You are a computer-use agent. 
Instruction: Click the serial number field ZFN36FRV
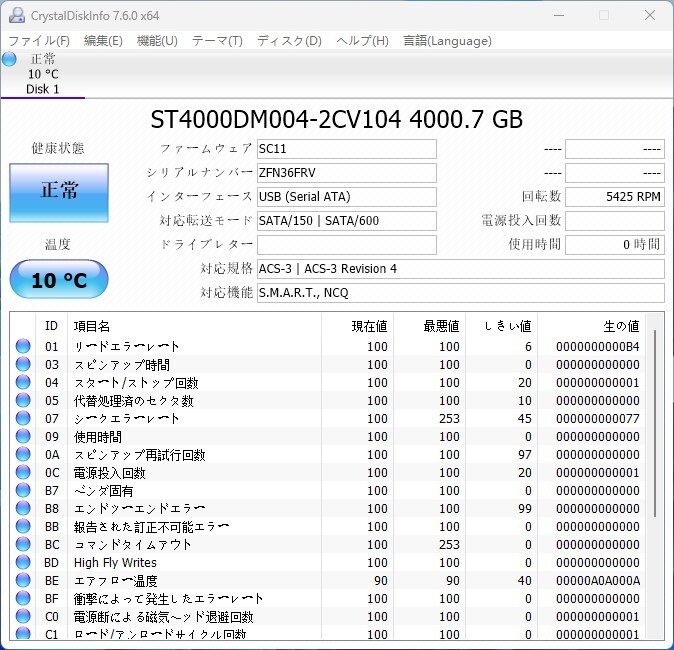[x=347, y=173]
